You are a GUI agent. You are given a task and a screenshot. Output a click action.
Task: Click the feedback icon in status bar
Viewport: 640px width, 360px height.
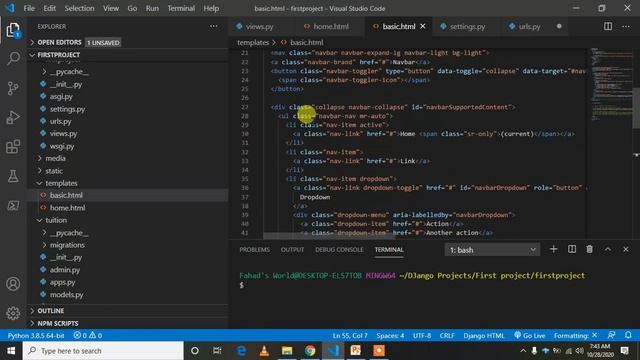pos(611,336)
